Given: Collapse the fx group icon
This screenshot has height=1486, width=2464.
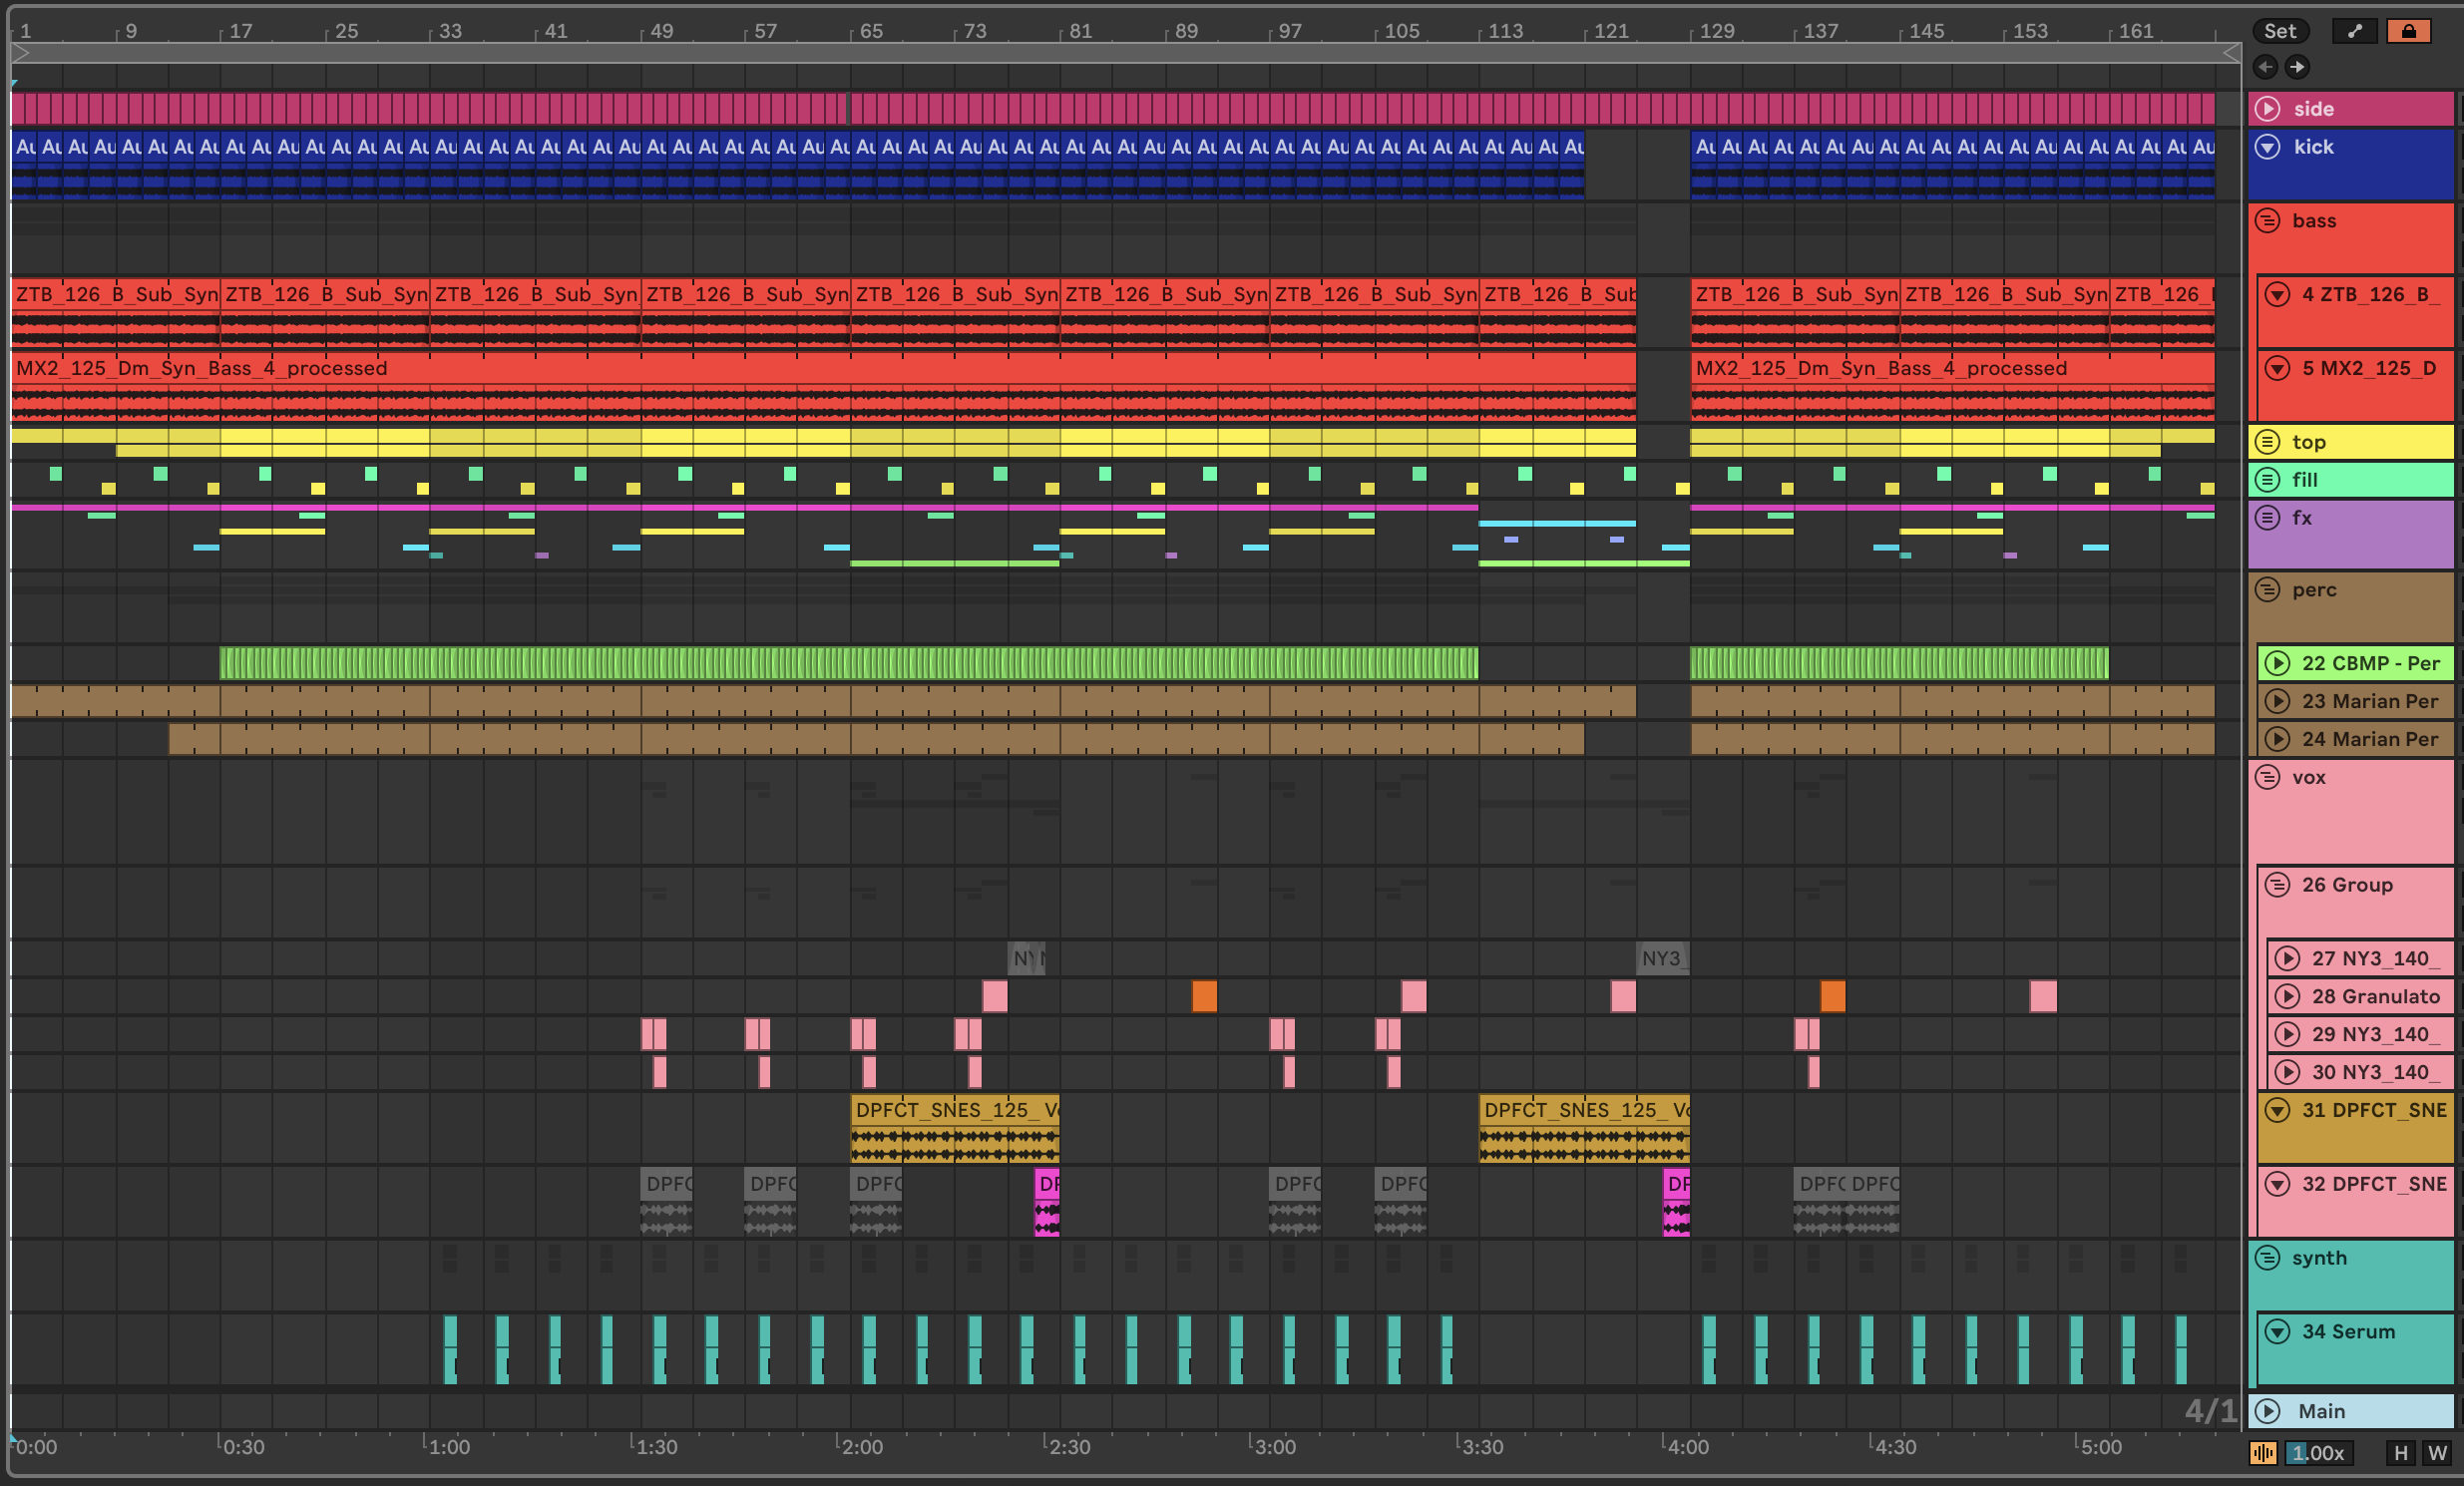Looking at the screenshot, I should point(2268,517).
